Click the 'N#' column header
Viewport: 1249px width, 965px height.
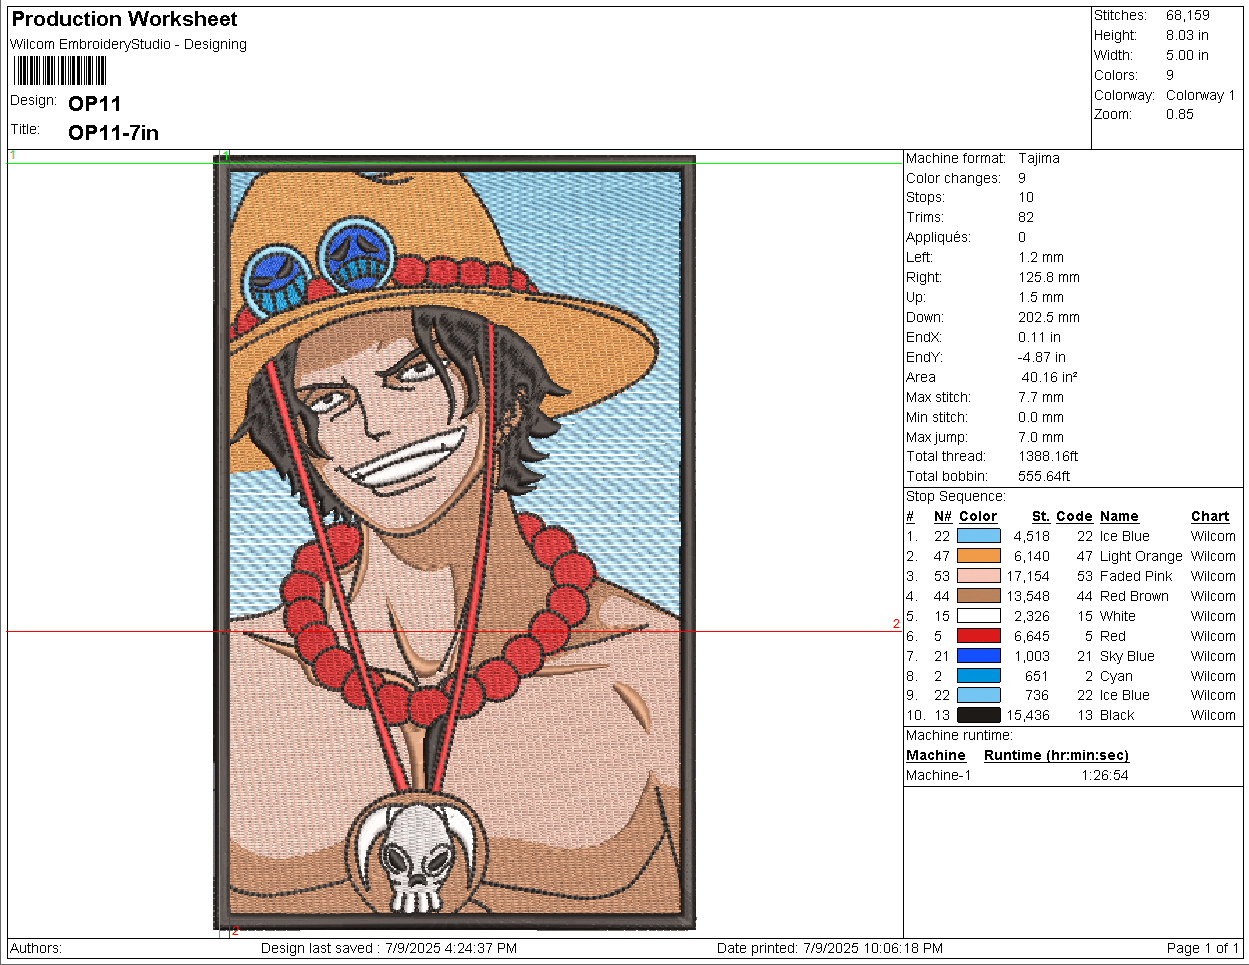943,516
